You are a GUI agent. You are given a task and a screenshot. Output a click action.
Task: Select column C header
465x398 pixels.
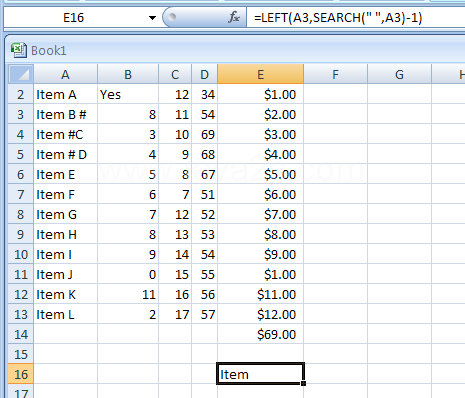(175, 74)
